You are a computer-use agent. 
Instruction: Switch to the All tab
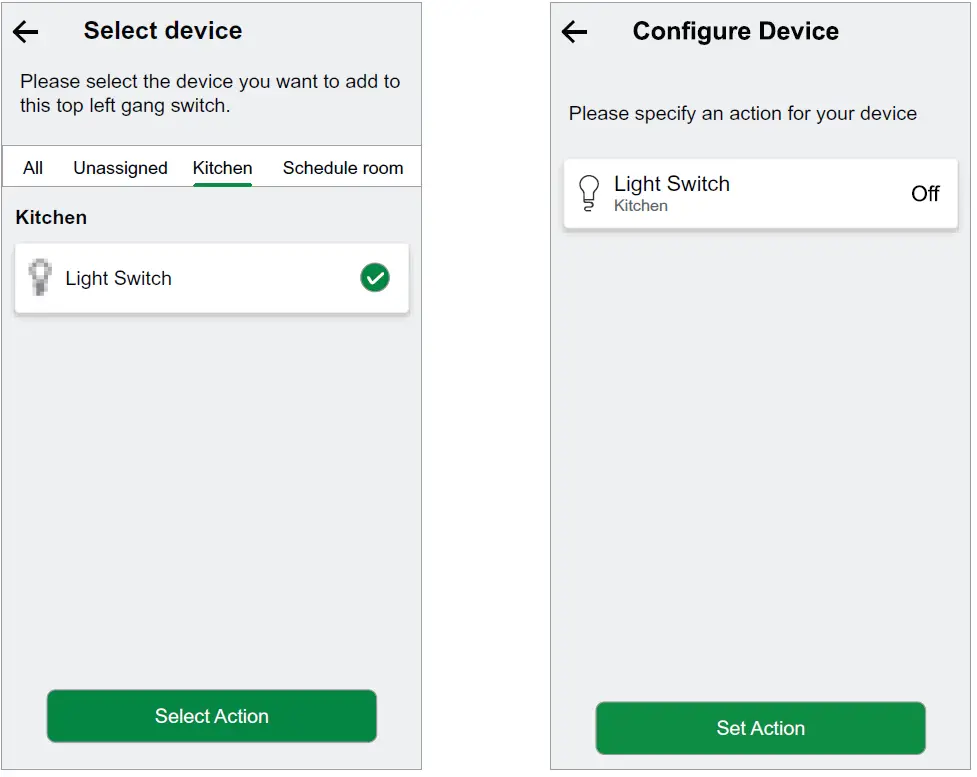32,167
